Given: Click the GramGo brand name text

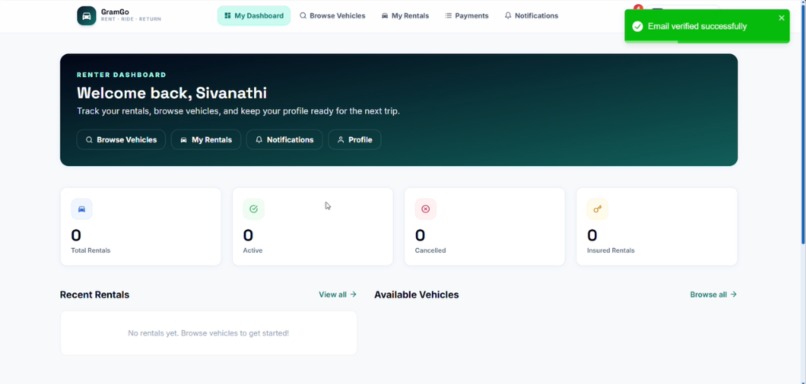Looking at the screenshot, I should click(x=115, y=12).
